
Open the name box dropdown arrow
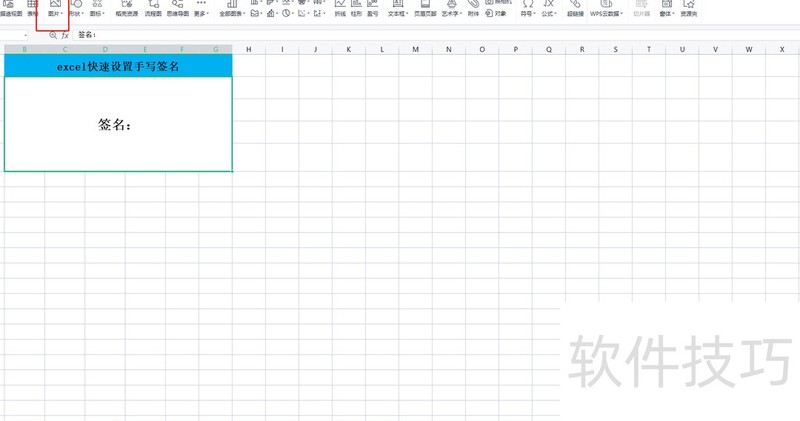26,35
